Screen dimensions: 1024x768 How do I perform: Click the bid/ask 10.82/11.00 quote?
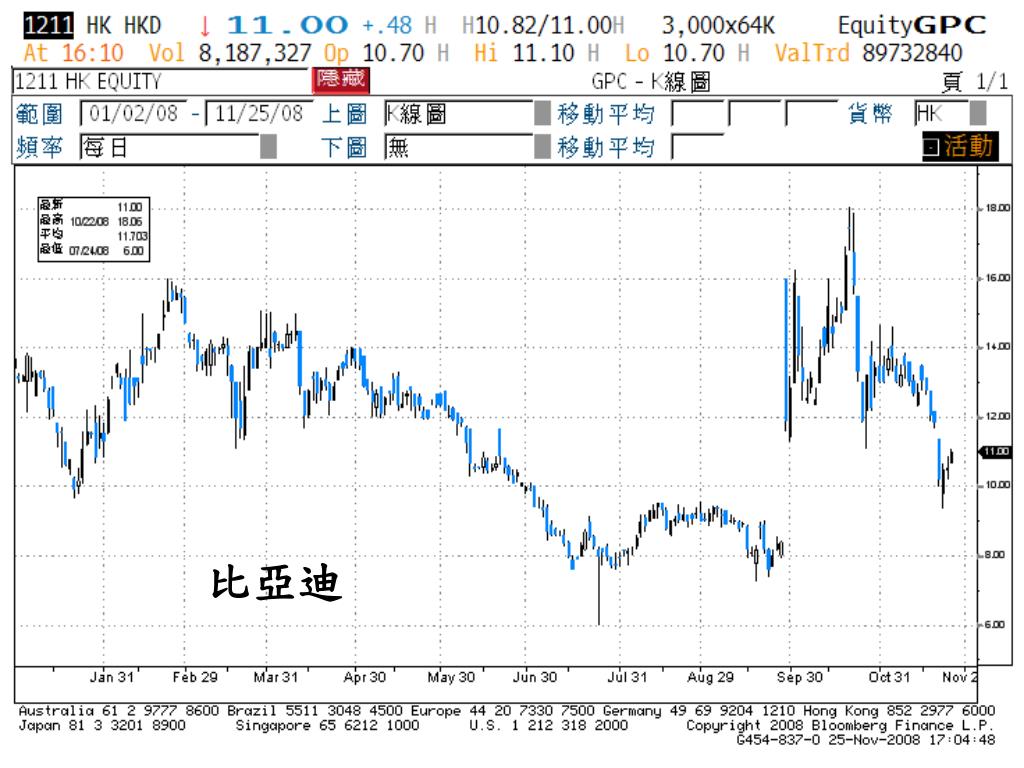click(542, 25)
